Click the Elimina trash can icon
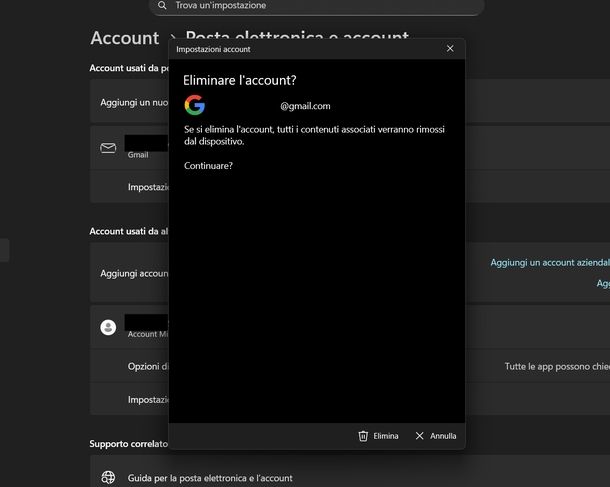The image size is (610, 487). [x=363, y=436]
